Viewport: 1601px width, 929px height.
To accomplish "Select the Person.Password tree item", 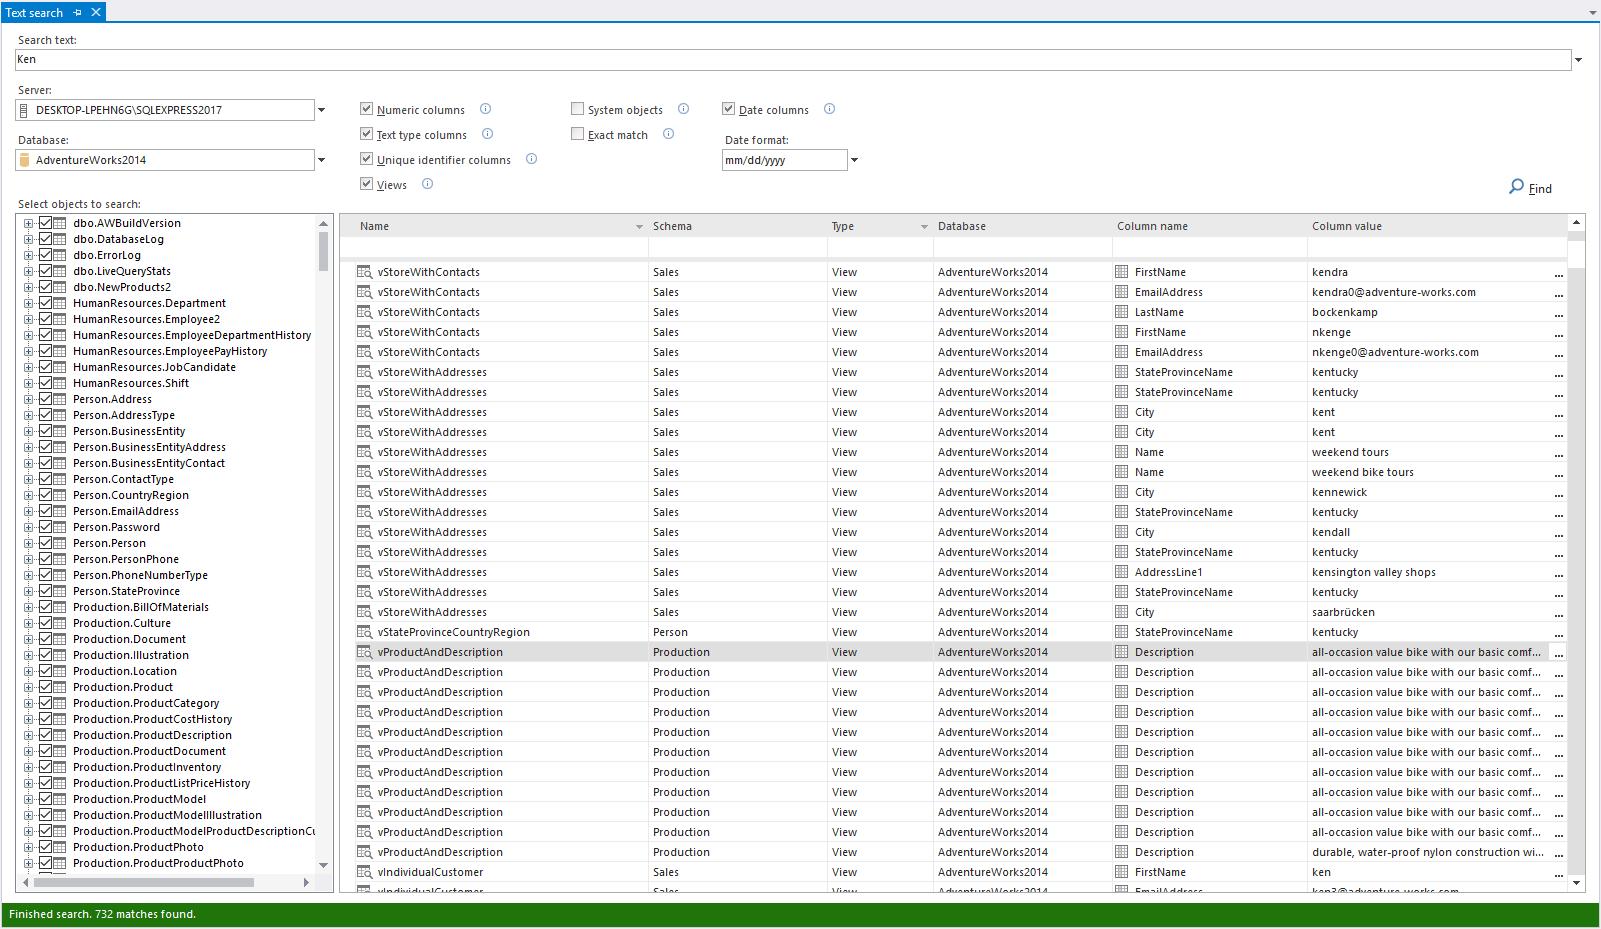I will (x=116, y=527).
